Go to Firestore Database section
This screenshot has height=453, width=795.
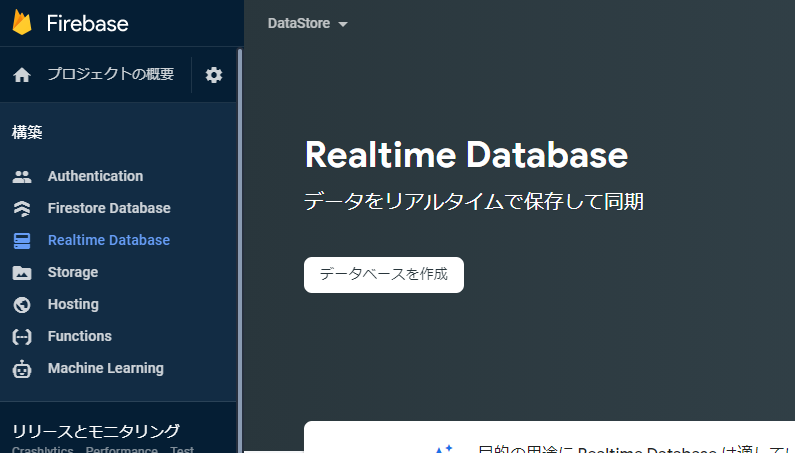point(109,208)
